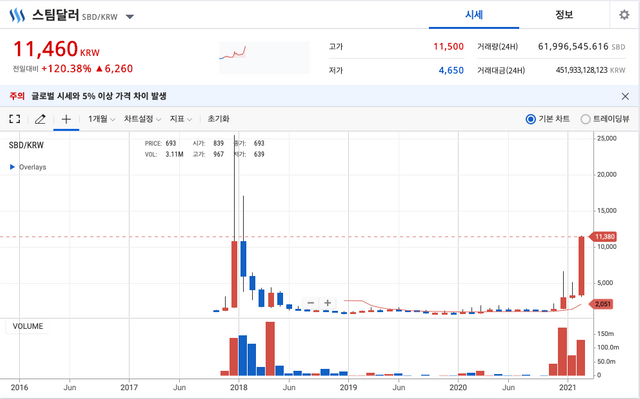Click the mini price sparkline thumbnail
This screenshot has height=399, width=640.
click(264, 58)
